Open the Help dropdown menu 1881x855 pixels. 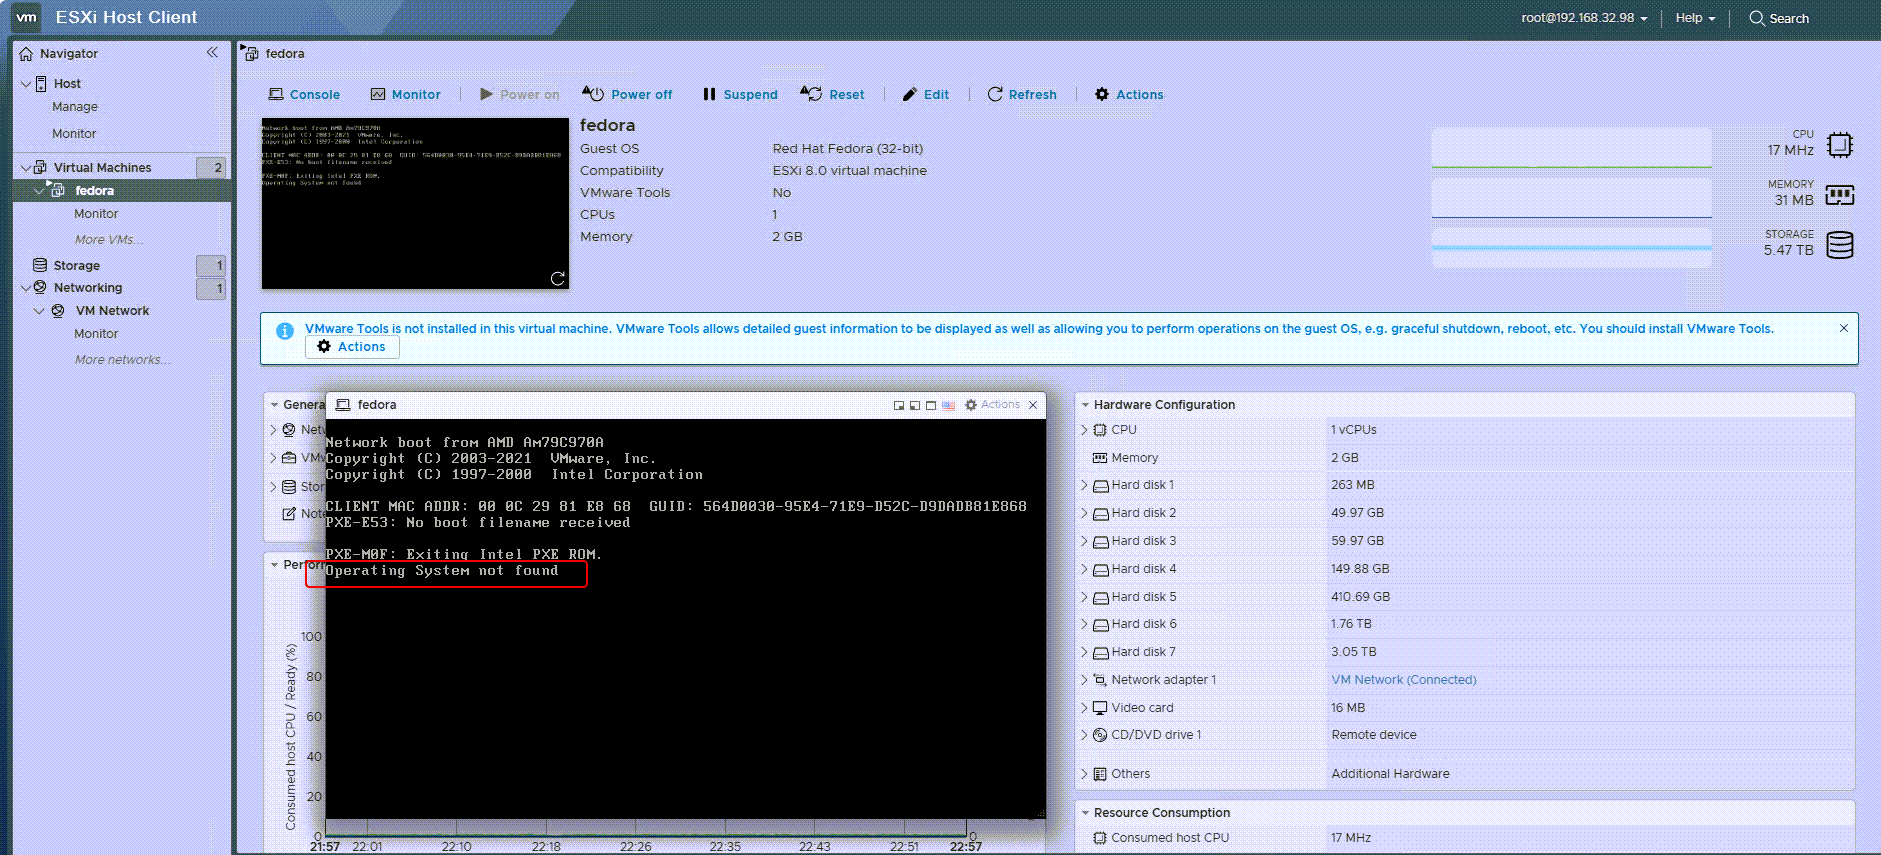1695,18
